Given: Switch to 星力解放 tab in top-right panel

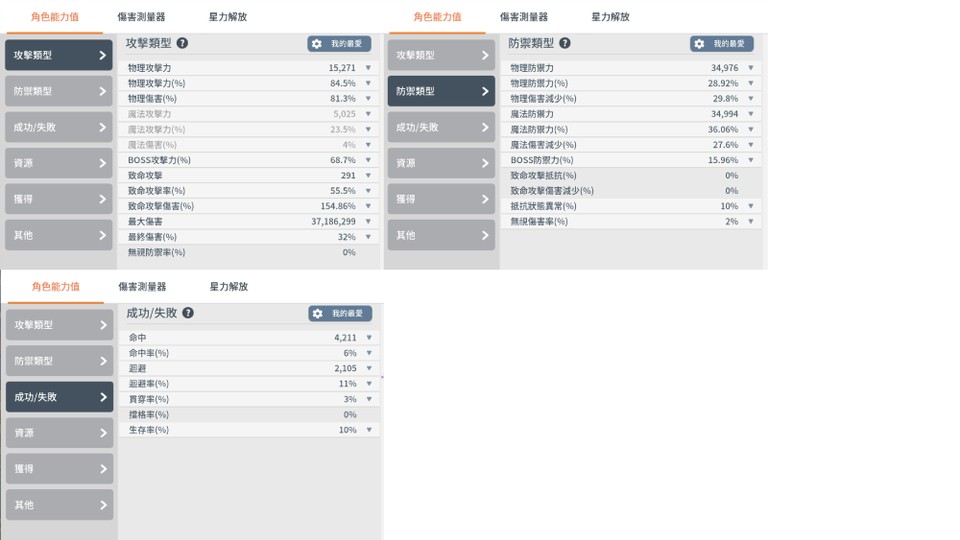Looking at the screenshot, I should pos(610,17).
